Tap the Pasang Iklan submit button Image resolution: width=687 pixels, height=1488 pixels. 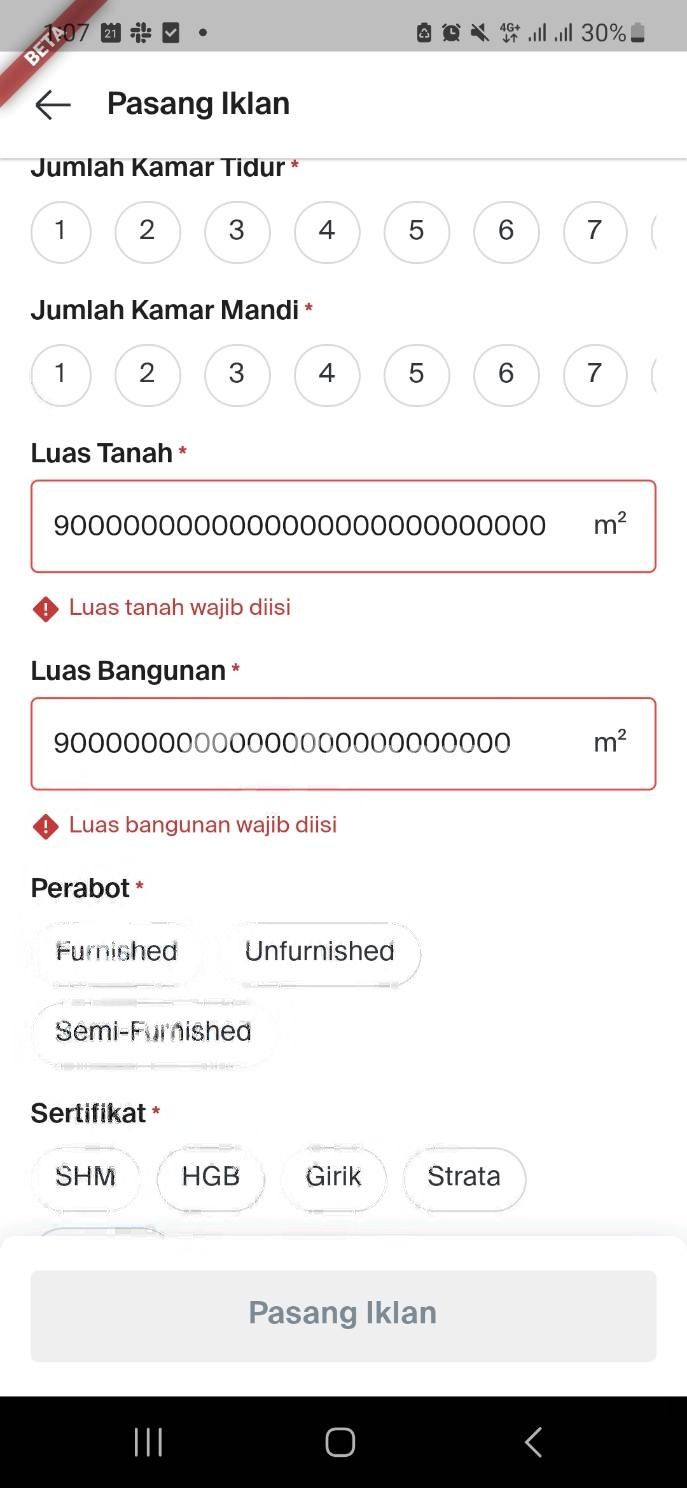pos(343,1315)
